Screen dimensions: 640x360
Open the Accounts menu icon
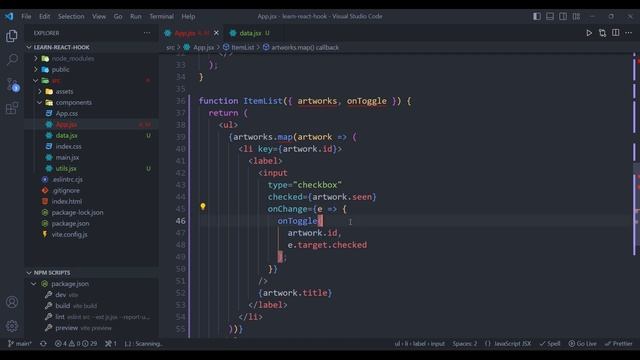pos(12,302)
